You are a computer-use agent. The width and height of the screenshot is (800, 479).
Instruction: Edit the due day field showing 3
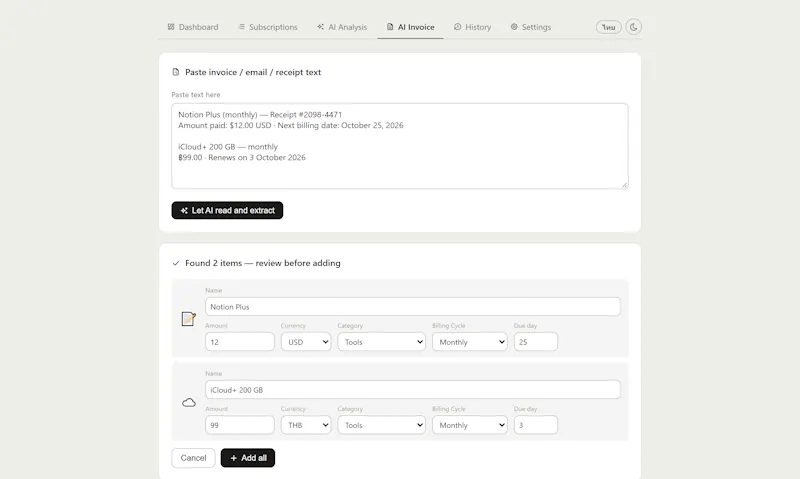point(536,425)
